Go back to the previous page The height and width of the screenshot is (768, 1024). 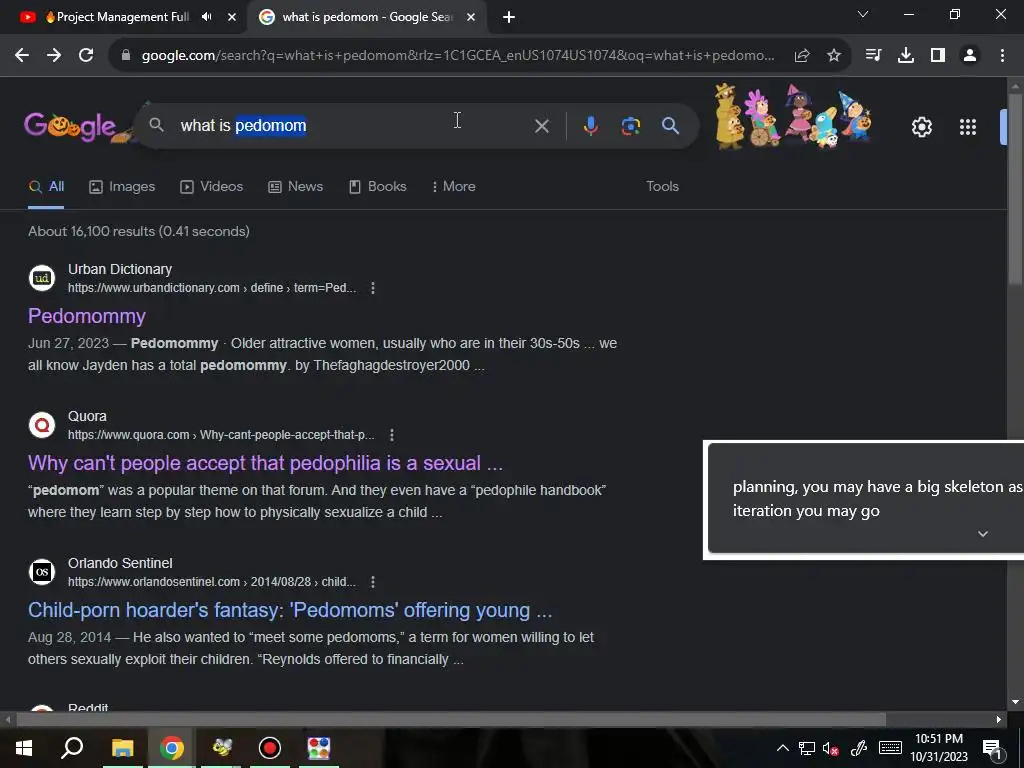[x=22, y=56]
